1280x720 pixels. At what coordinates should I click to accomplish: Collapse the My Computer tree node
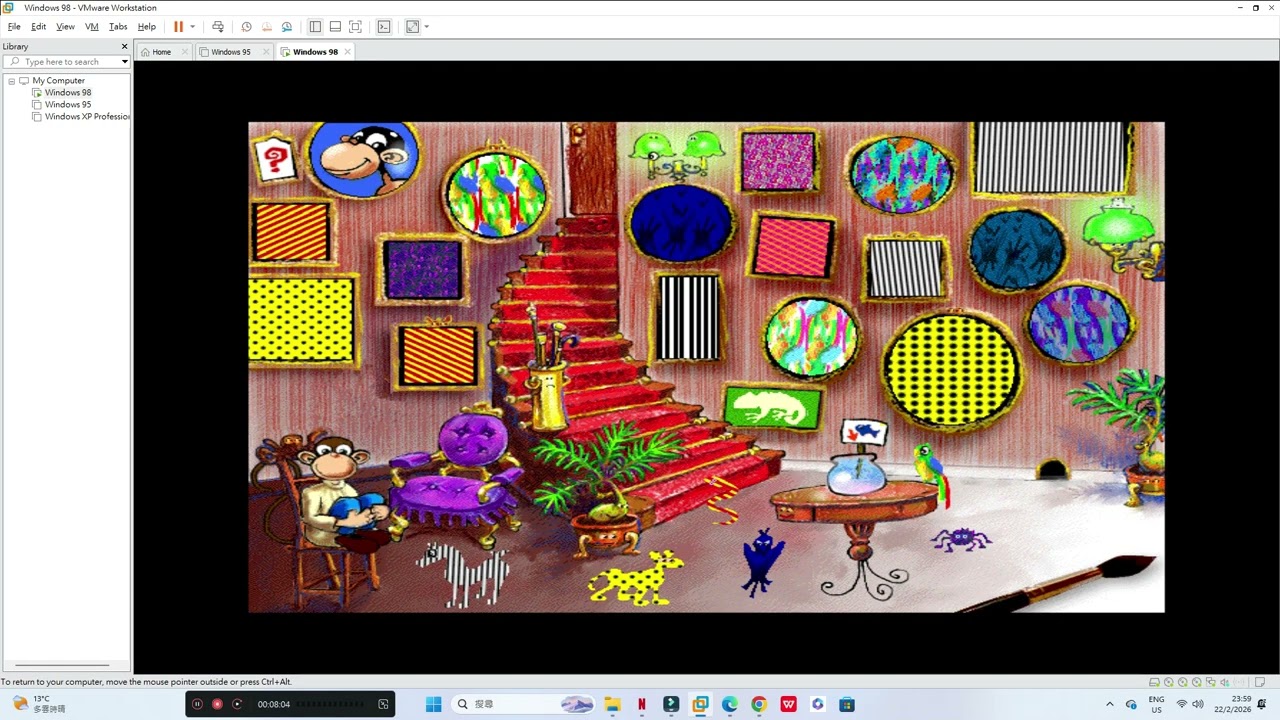coord(11,81)
